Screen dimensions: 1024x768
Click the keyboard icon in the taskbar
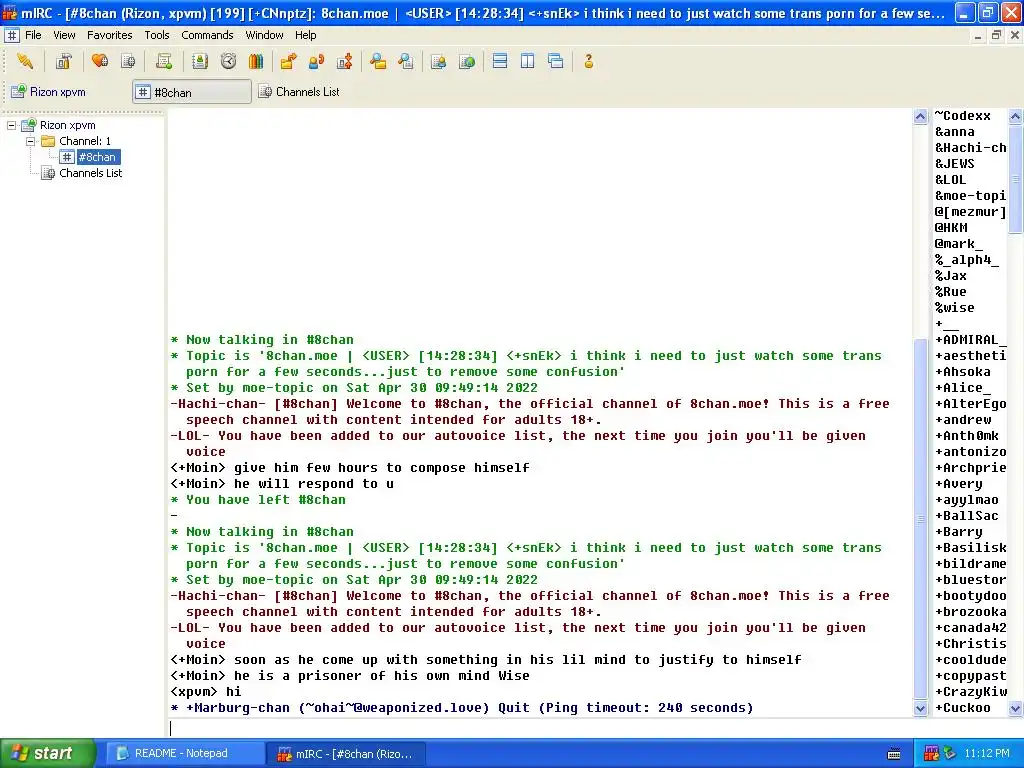click(894, 754)
